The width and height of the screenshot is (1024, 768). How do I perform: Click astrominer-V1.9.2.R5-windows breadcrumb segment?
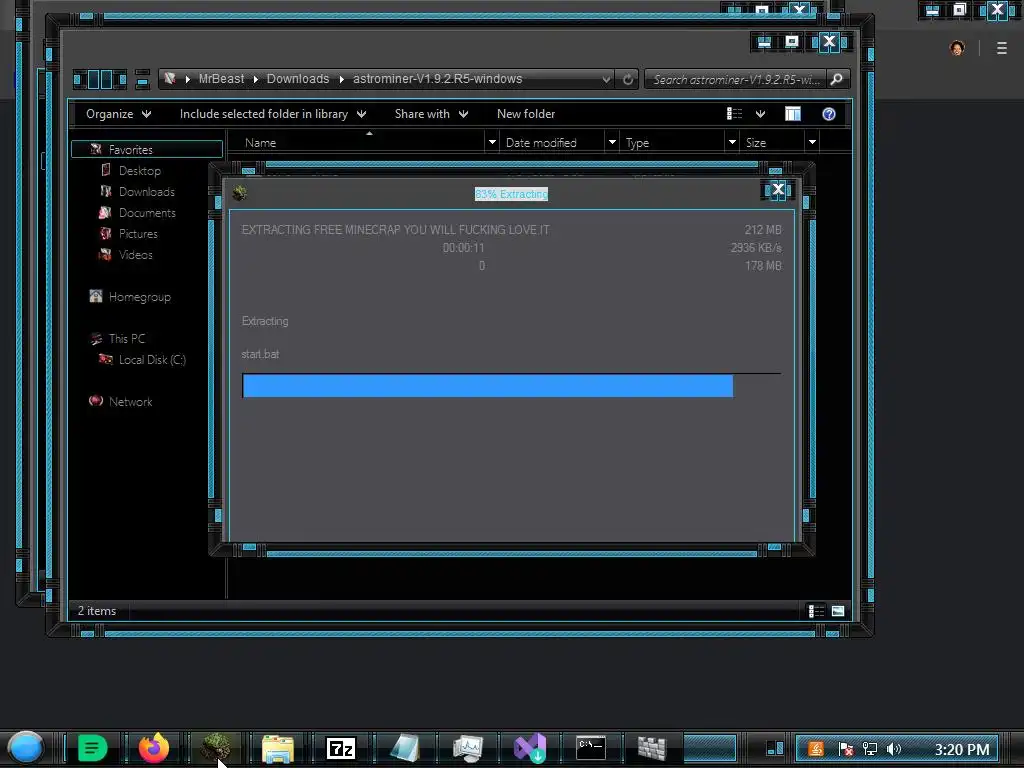coord(438,78)
